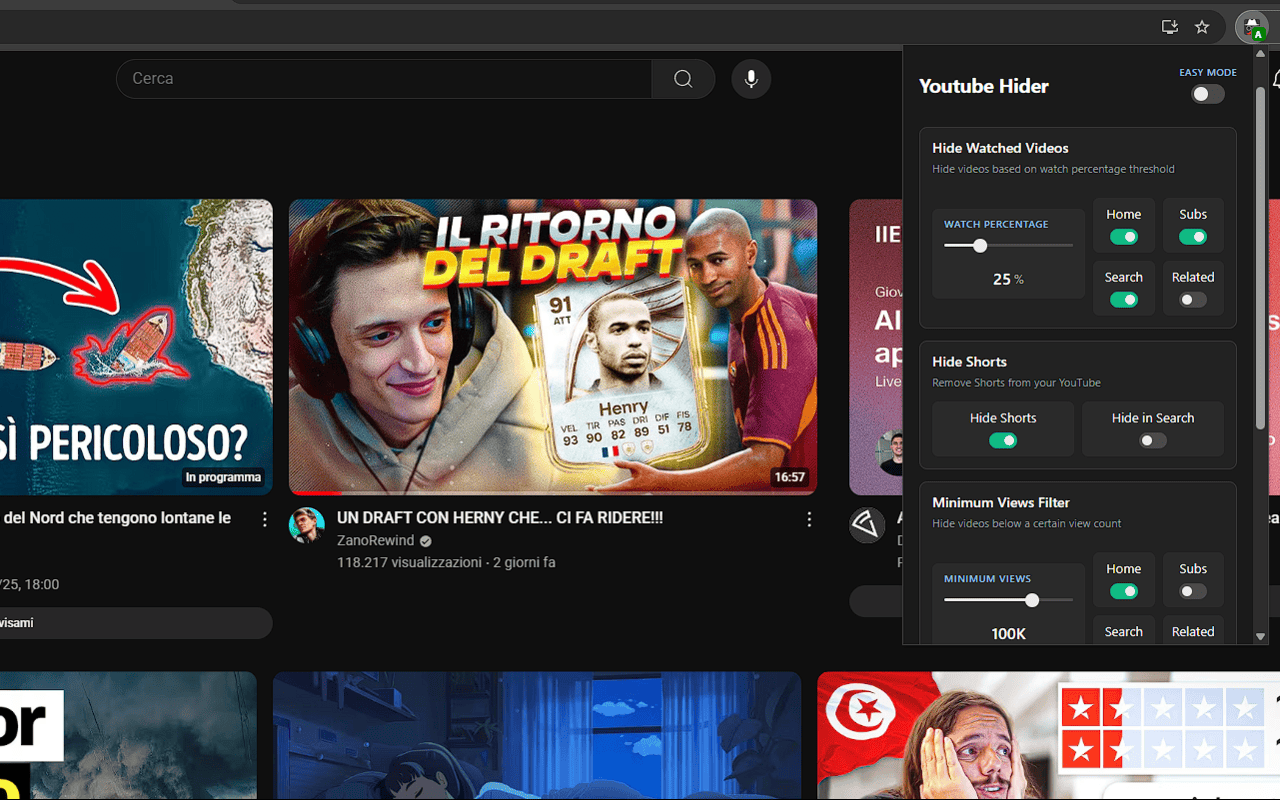Click ZanoRewind's channel avatar
The width and height of the screenshot is (1280, 800).
coord(307,524)
